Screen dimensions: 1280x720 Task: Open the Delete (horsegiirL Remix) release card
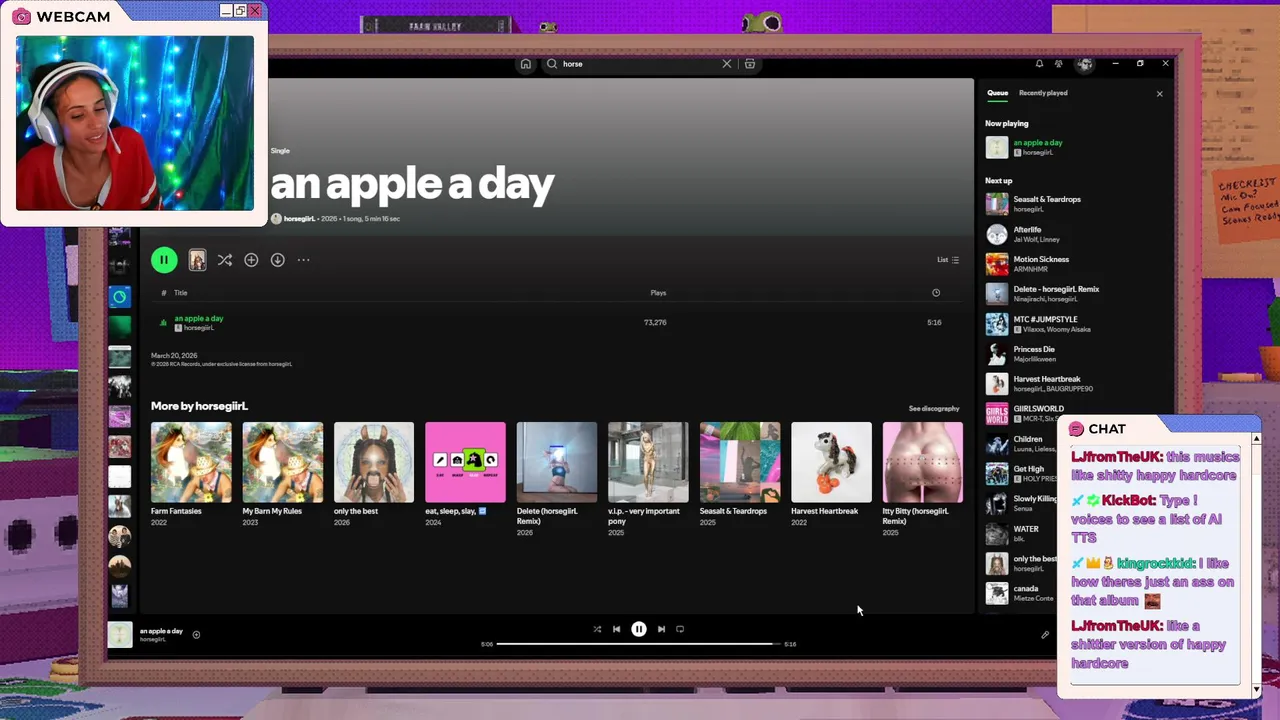(x=557, y=478)
